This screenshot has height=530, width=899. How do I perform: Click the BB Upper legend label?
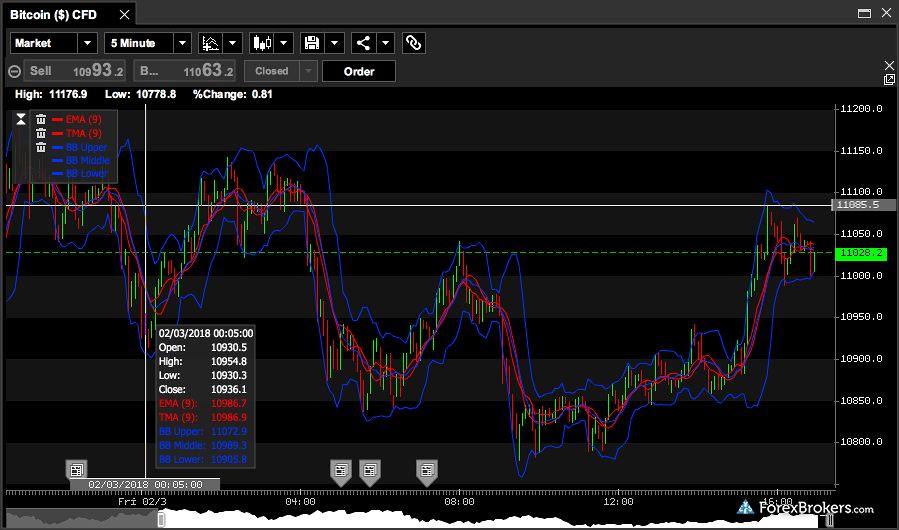pos(87,147)
